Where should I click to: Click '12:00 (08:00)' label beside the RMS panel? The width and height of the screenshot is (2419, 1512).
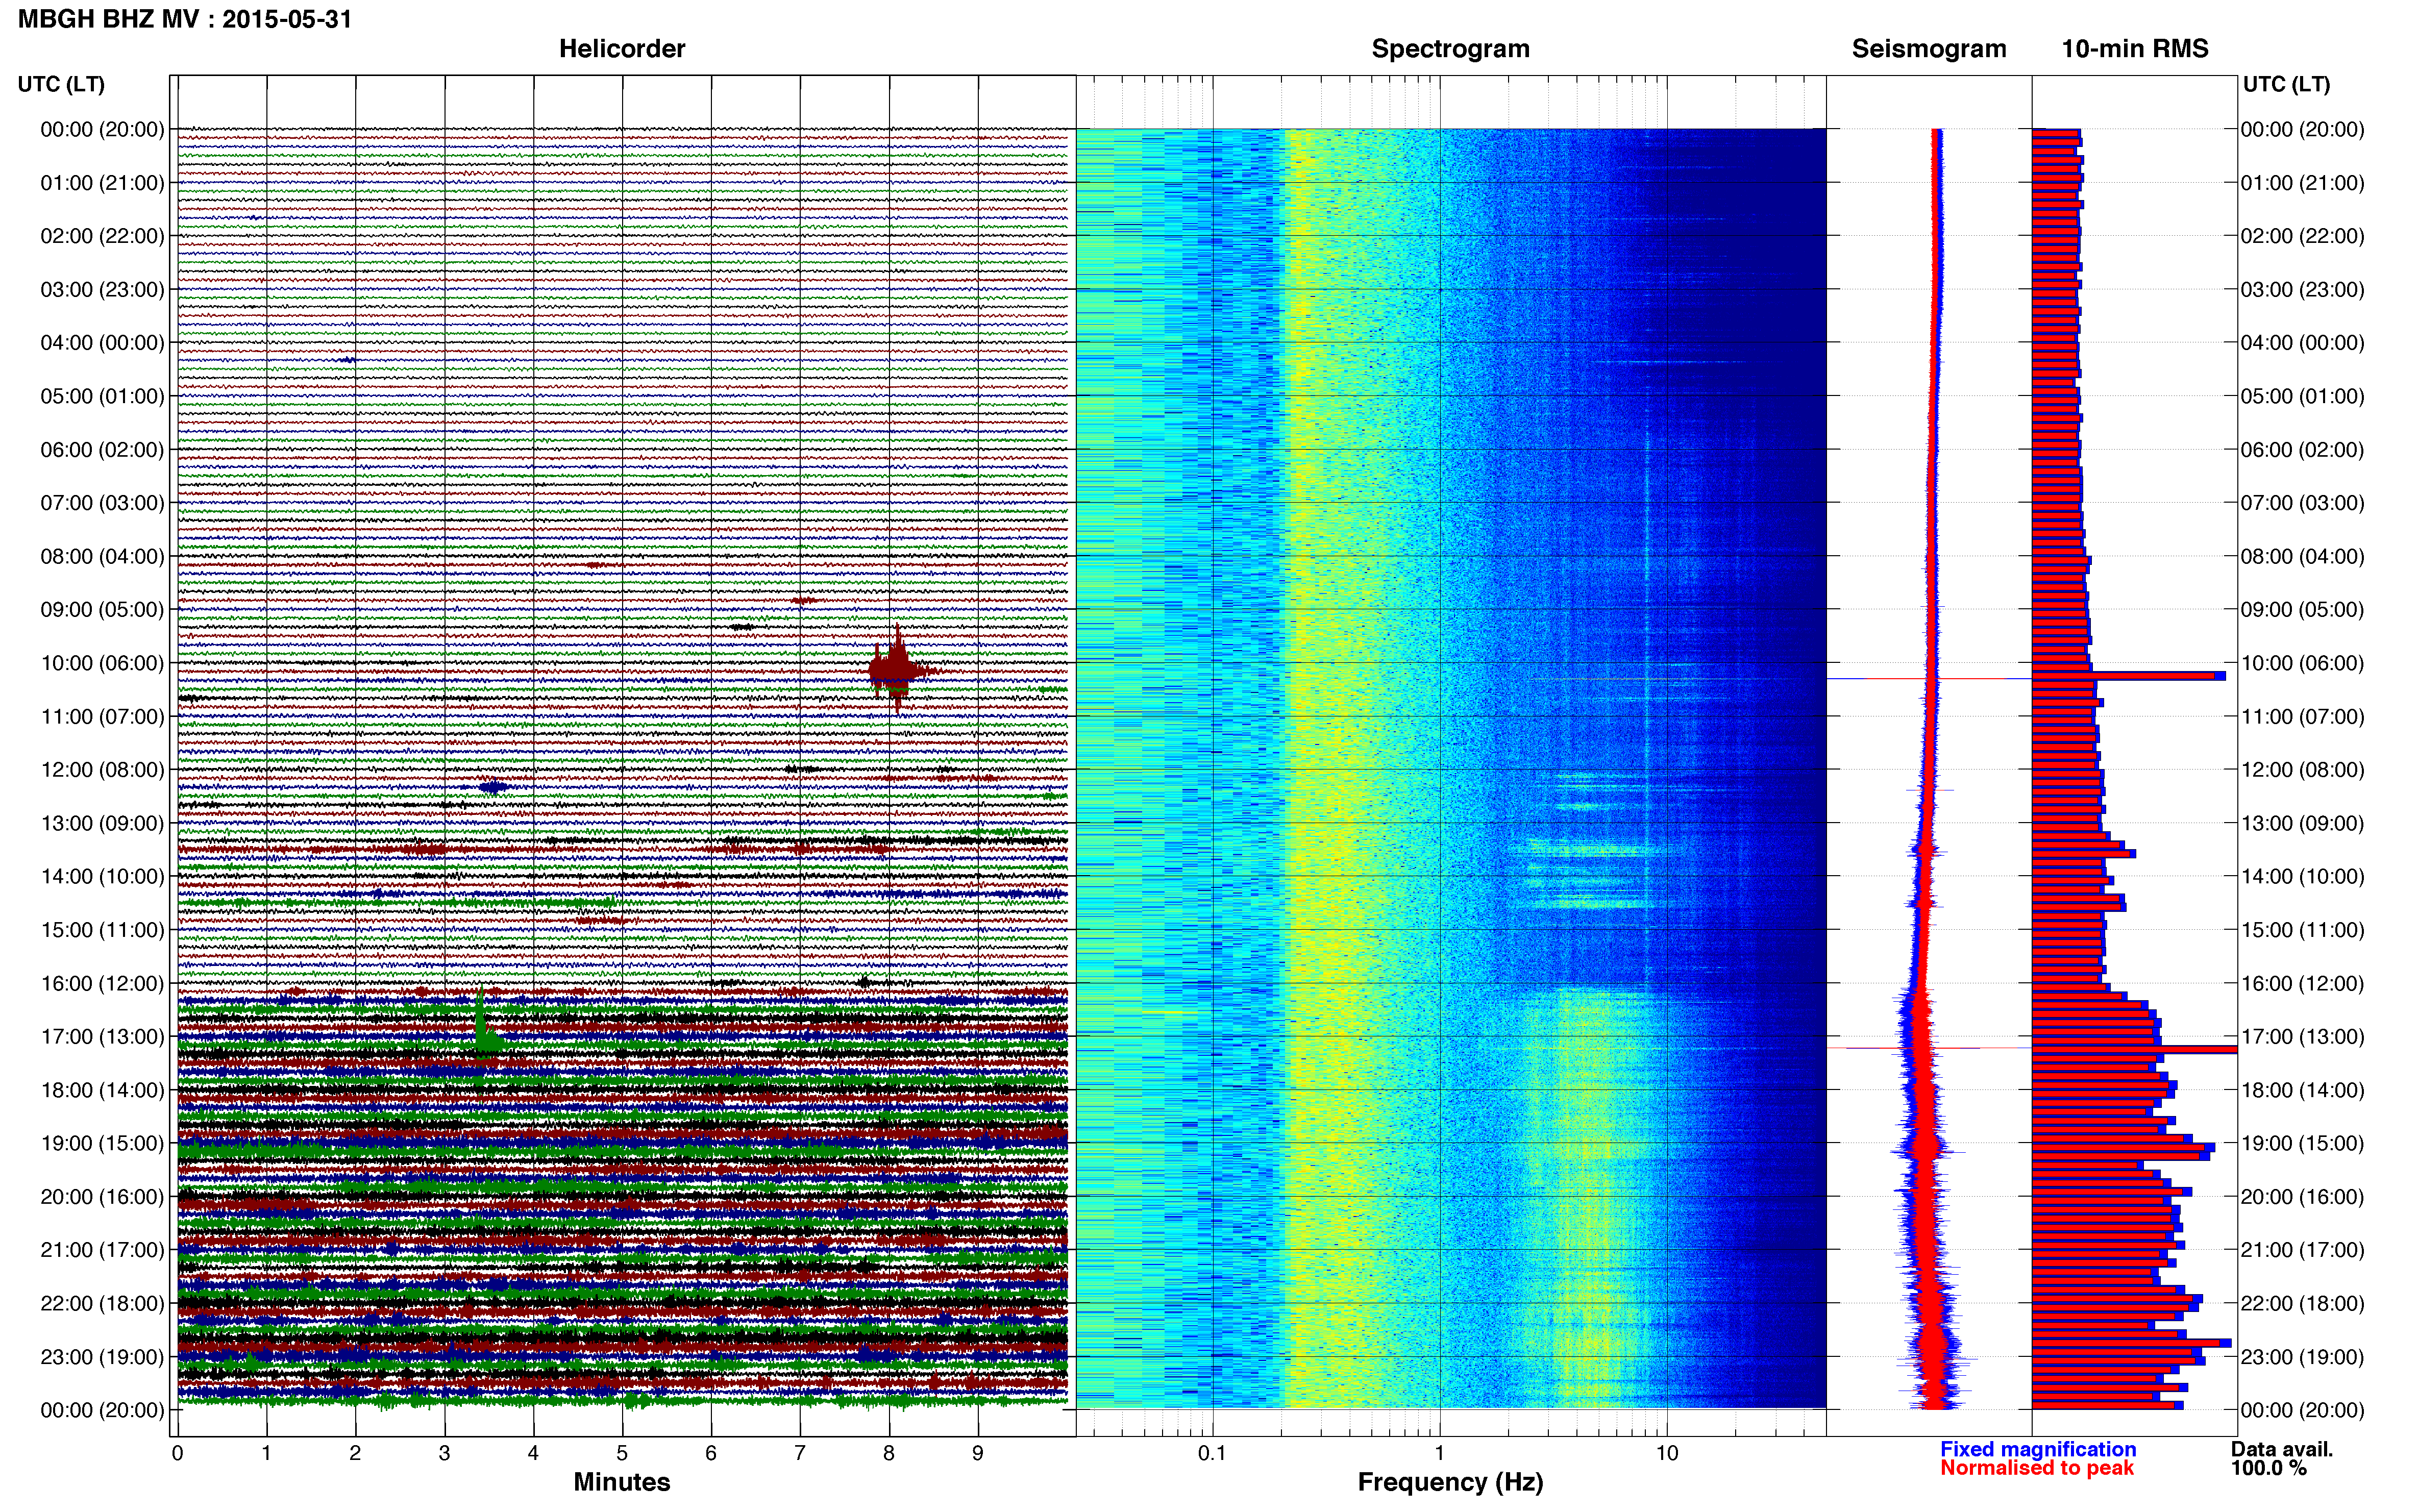(2302, 770)
